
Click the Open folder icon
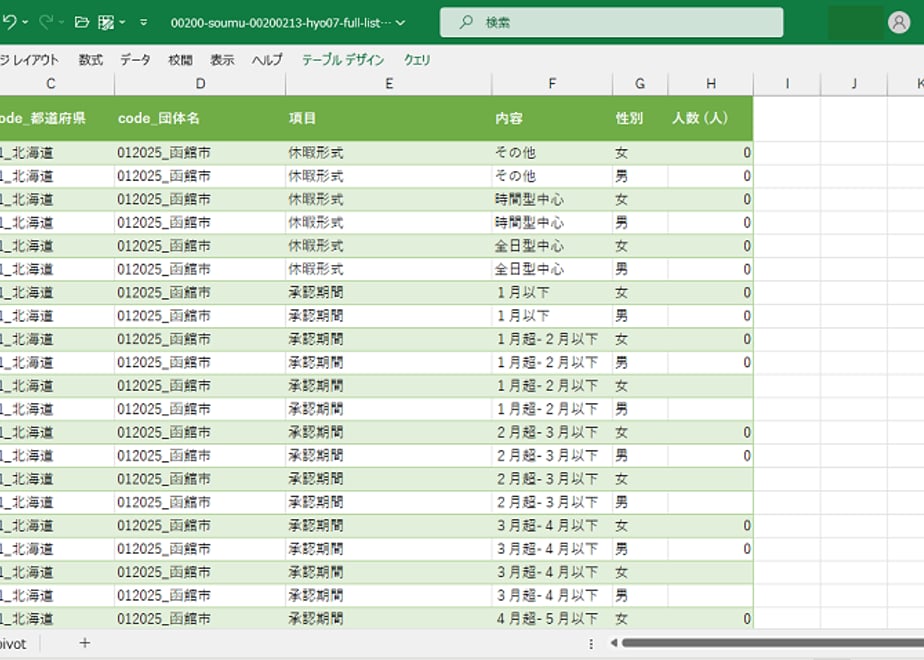pos(82,22)
